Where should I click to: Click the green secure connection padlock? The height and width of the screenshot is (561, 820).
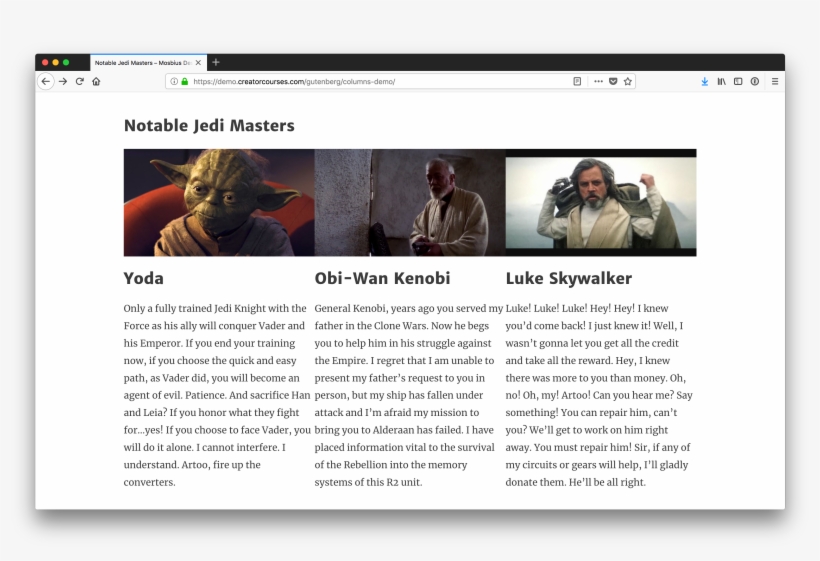[185, 82]
